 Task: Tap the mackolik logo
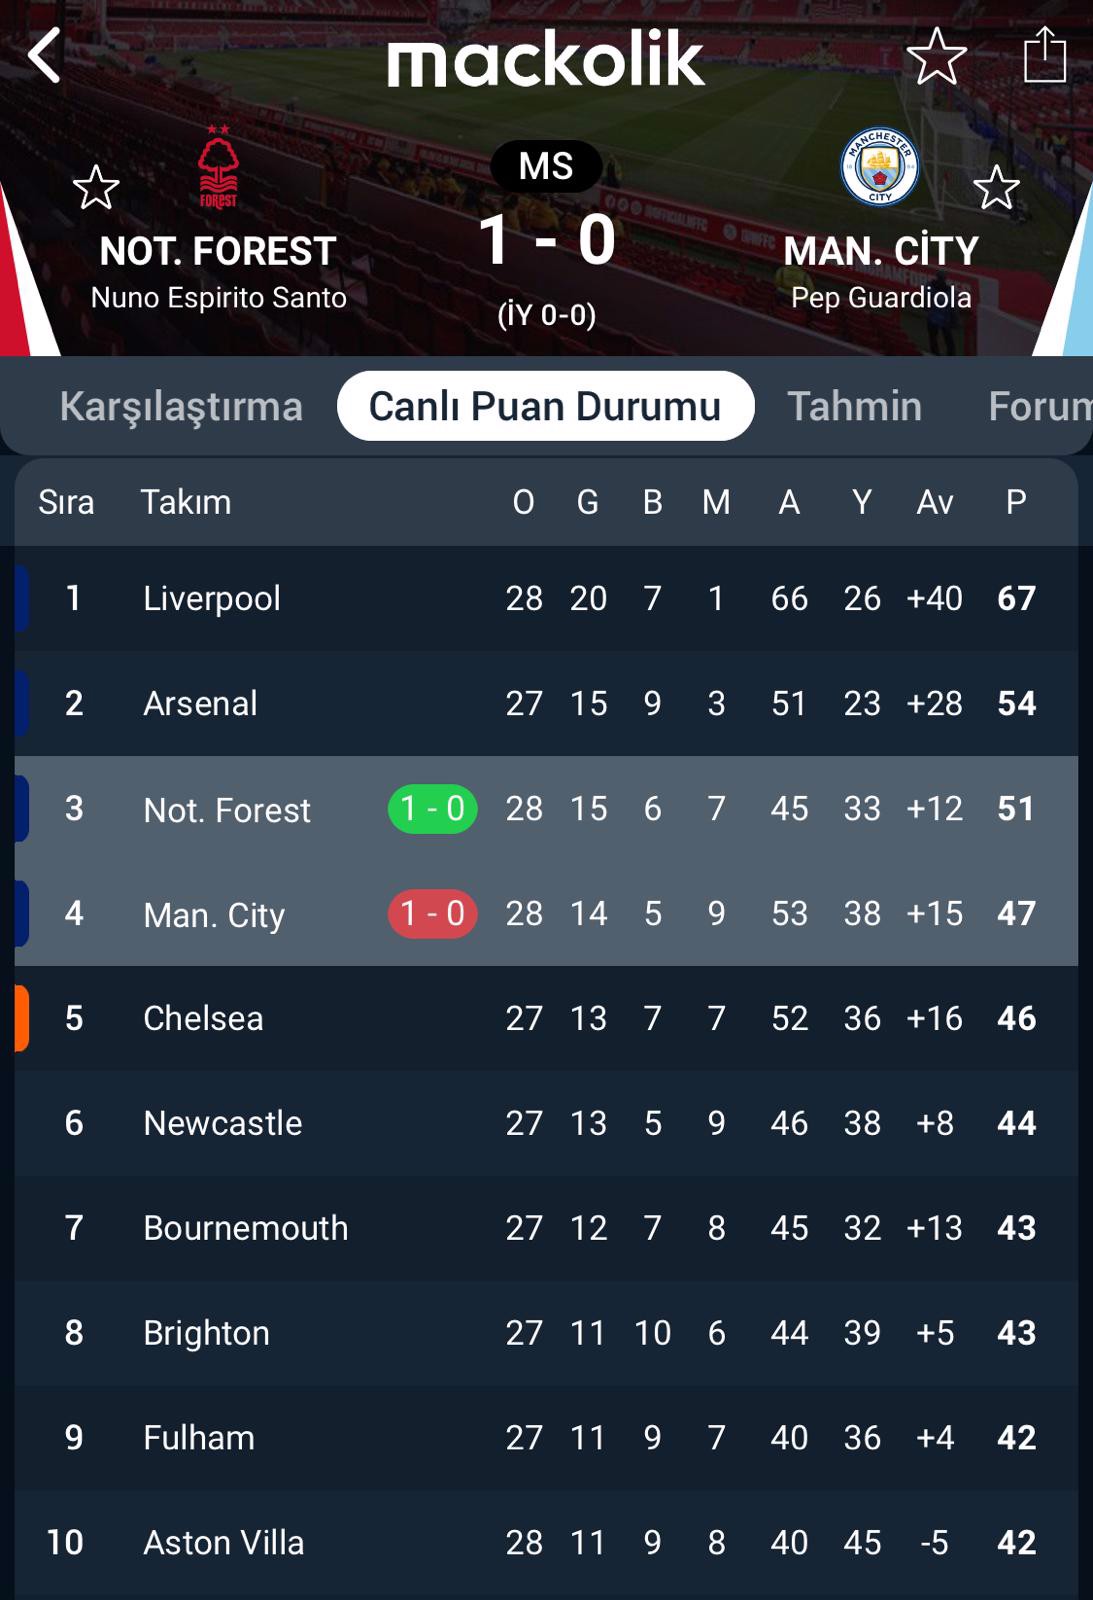pyautogui.click(x=546, y=58)
